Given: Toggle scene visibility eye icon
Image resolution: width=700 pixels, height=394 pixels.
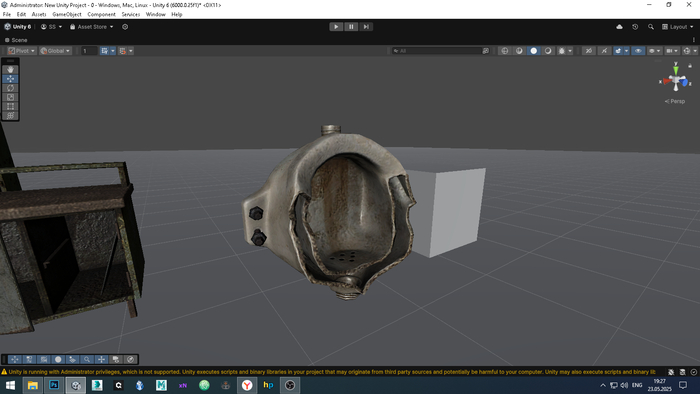Looking at the screenshot, I should 638,51.
